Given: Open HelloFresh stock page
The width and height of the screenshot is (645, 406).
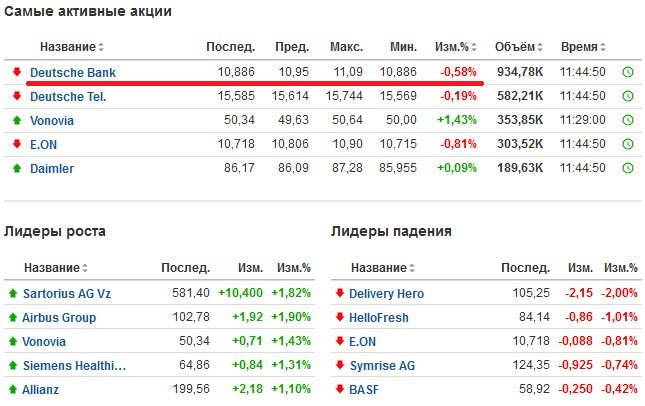Looking at the screenshot, I should (377, 317).
